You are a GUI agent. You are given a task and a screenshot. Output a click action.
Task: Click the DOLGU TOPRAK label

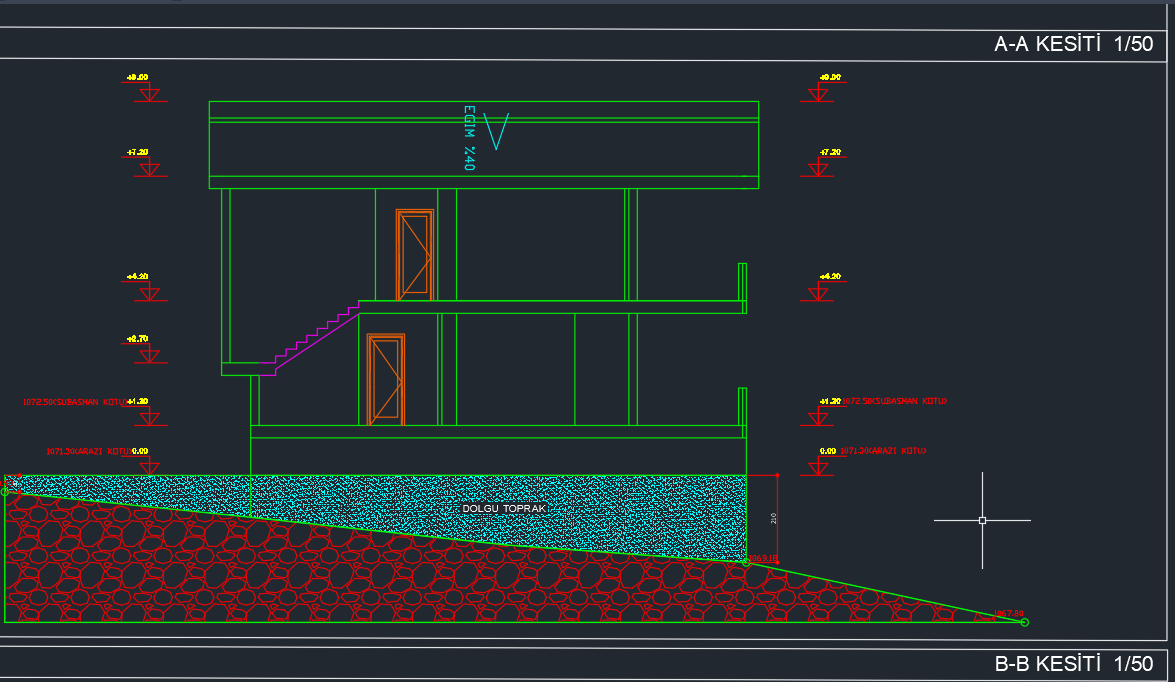pyautogui.click(x=504, y=508)
